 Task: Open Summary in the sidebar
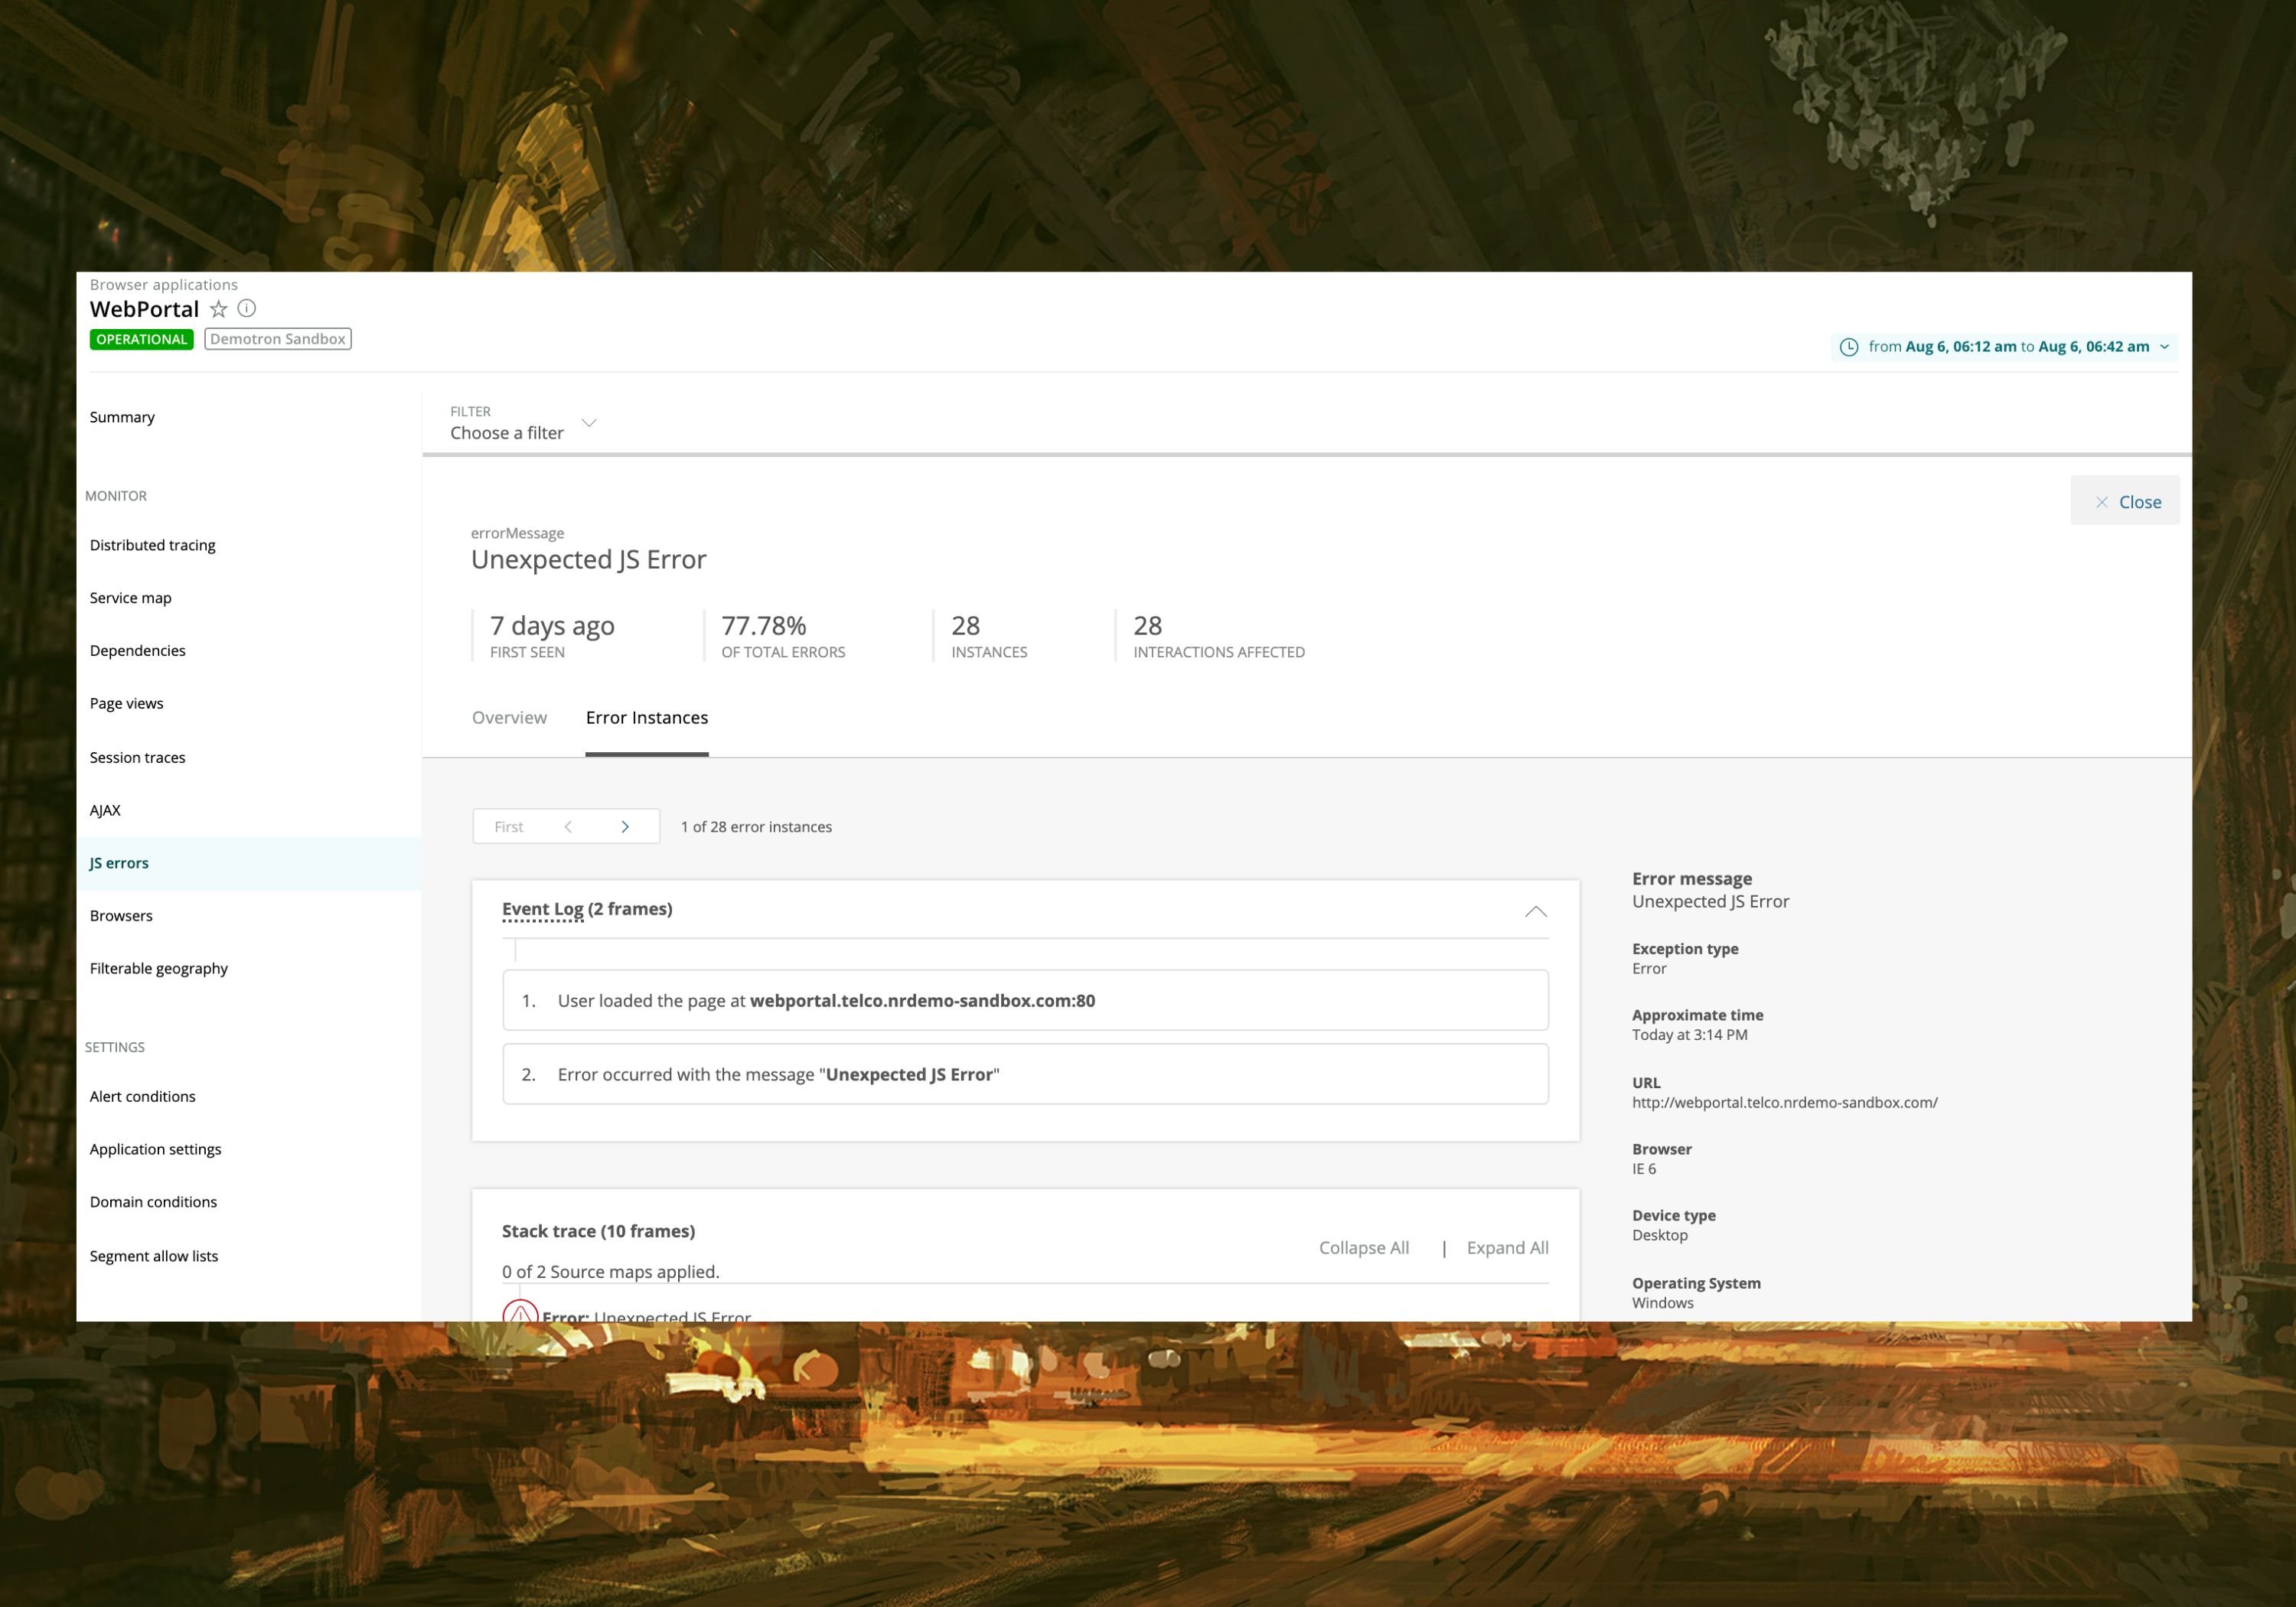pyautogui.click(x=122, y=417)
